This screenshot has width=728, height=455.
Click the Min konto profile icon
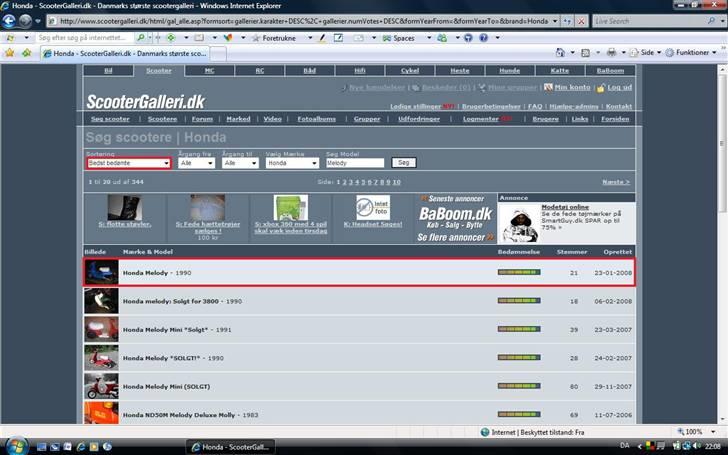click(x=549, y=87)
